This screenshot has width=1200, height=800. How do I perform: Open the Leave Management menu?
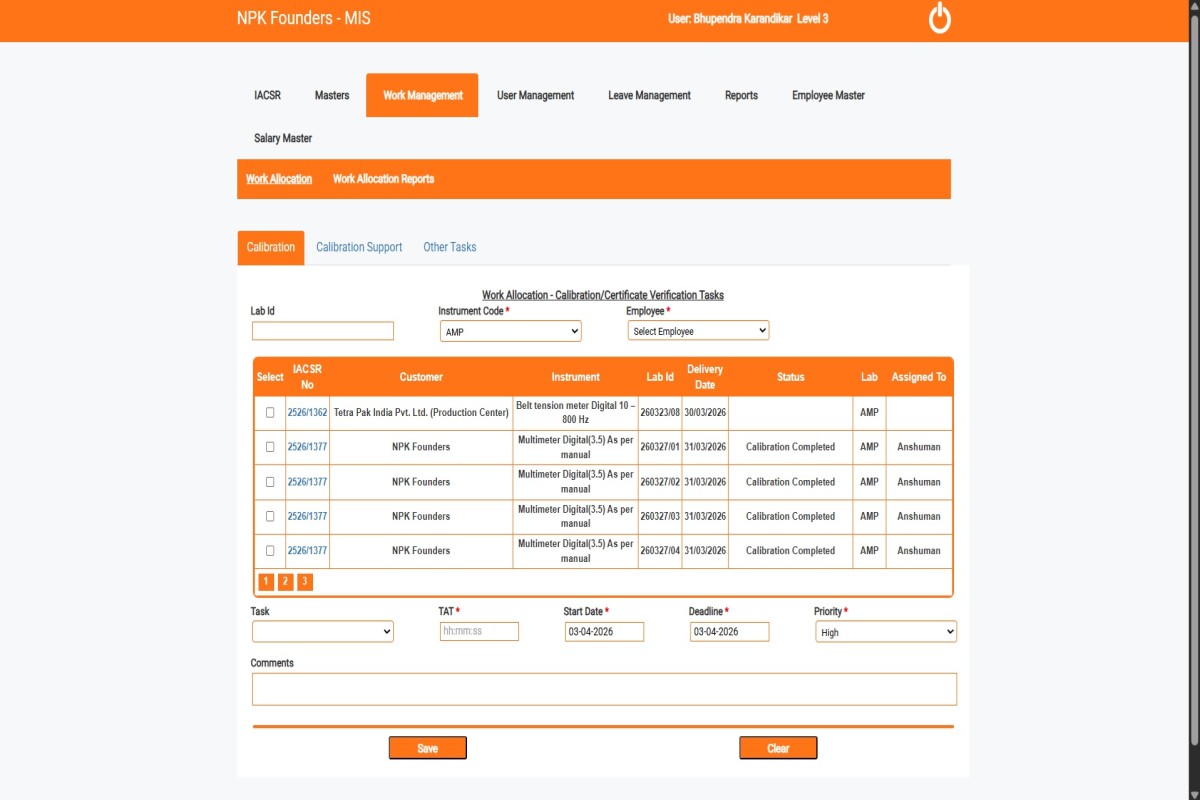click(x=649, y=96)
